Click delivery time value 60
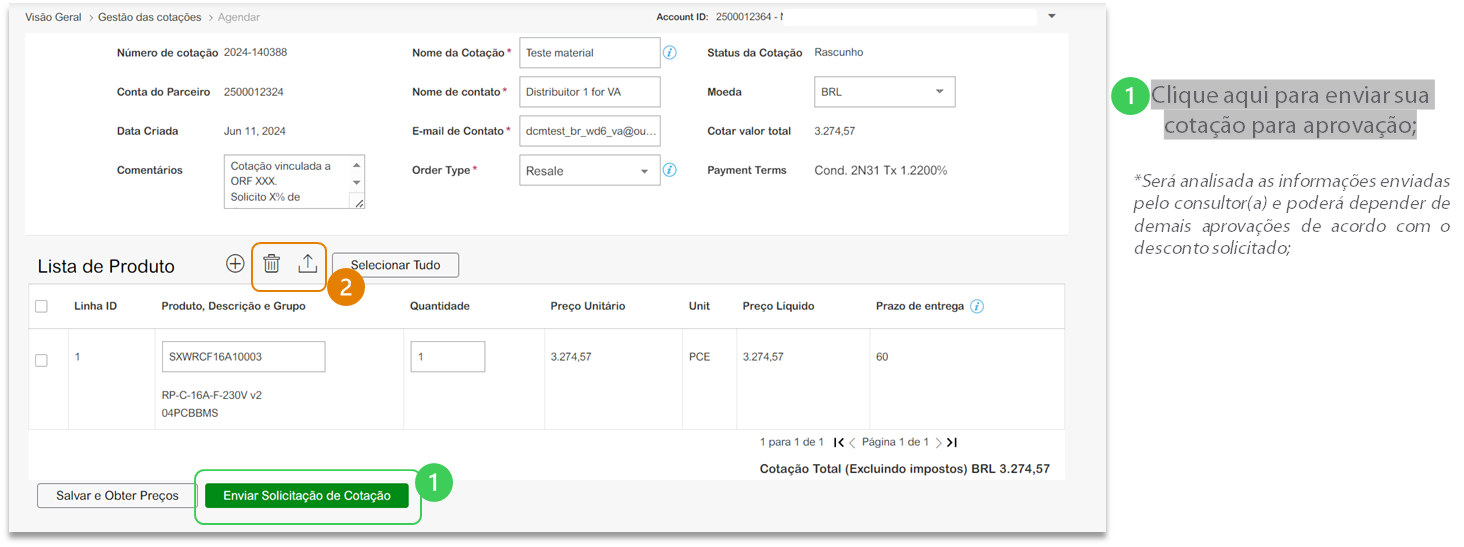Screen dimensions: 1464x547 click(882, 357)
